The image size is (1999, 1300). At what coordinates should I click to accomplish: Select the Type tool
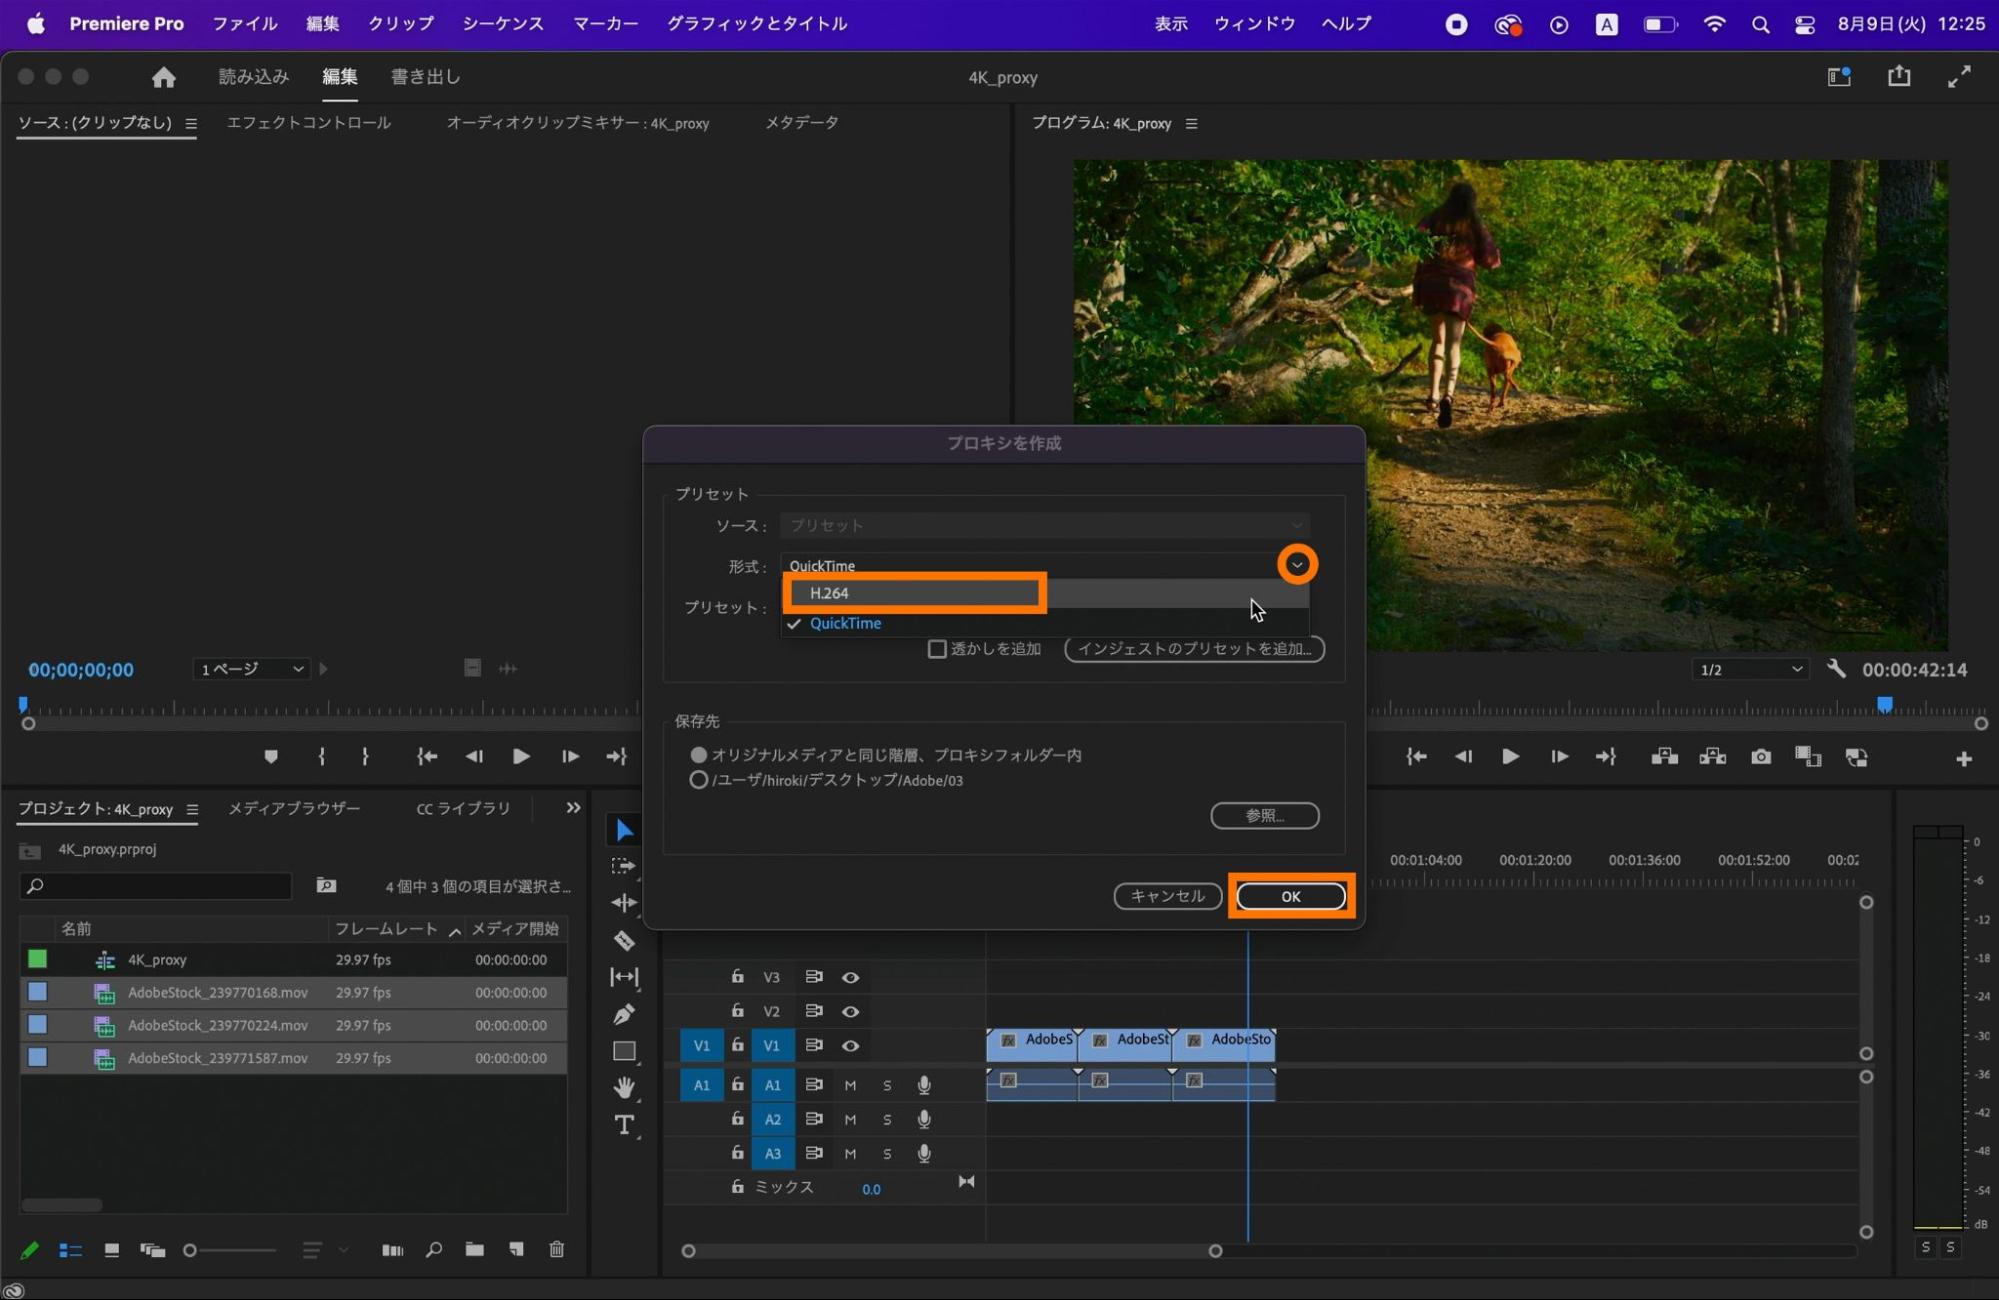coord(624,1125)
